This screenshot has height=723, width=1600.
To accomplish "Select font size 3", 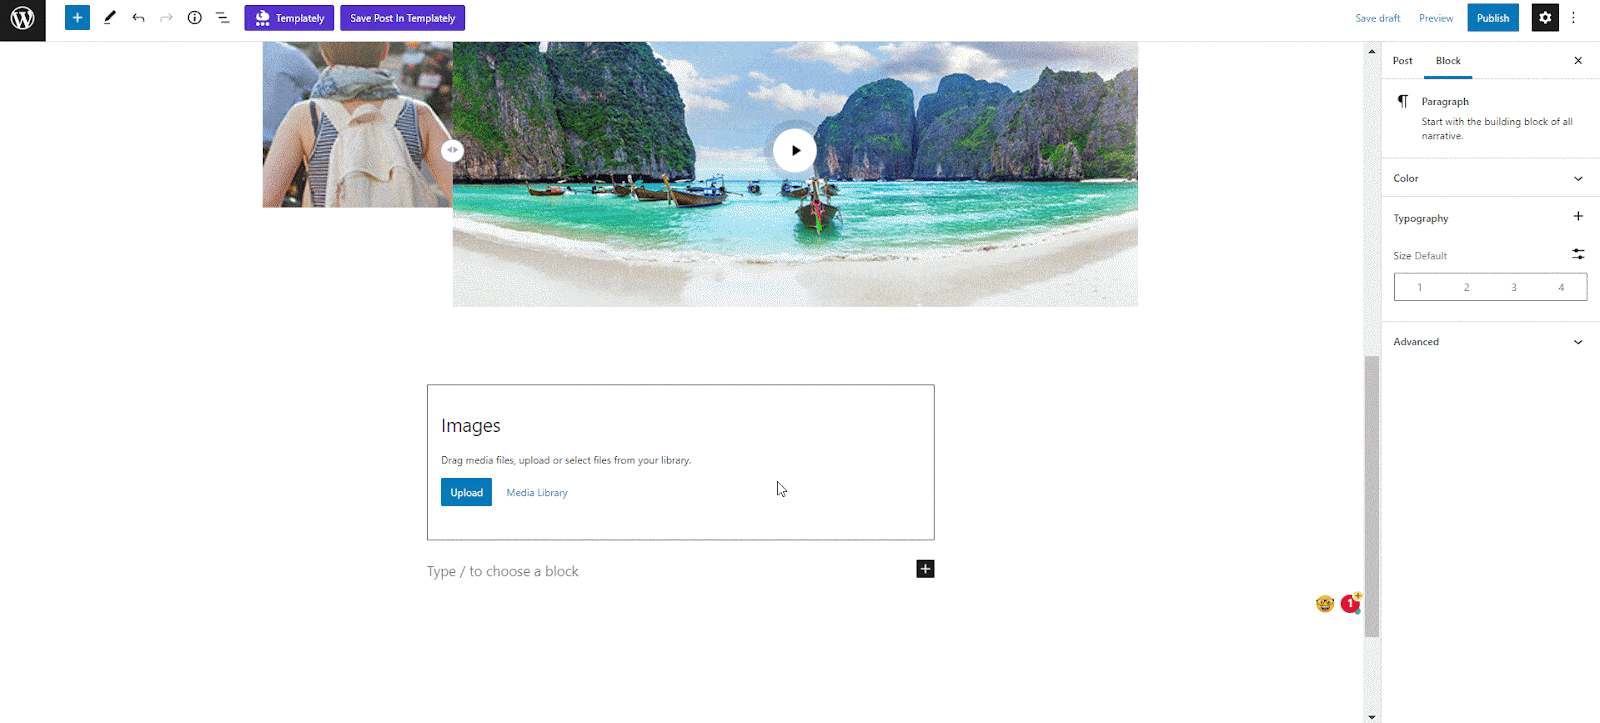I will [x=1514, y=288].
